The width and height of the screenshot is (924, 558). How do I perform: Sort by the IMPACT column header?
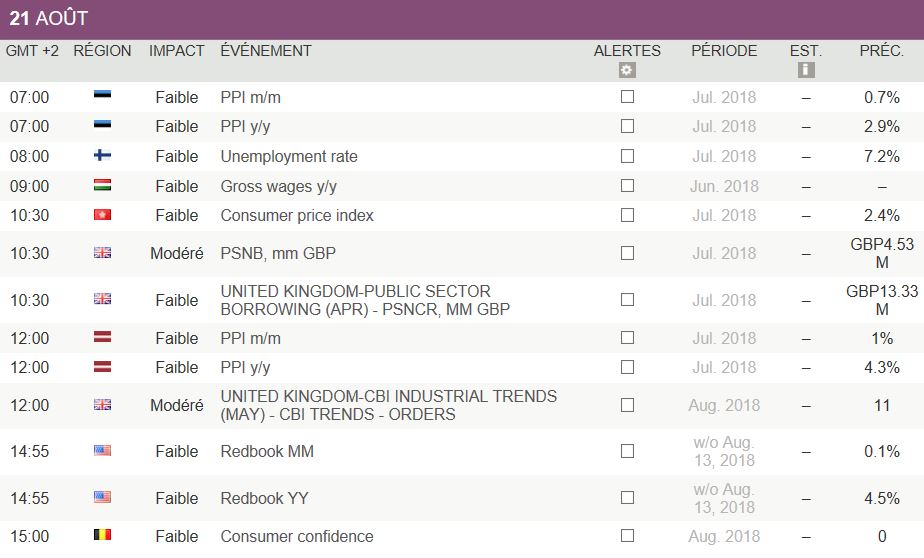pyautogui.click(x=176, y=51)
